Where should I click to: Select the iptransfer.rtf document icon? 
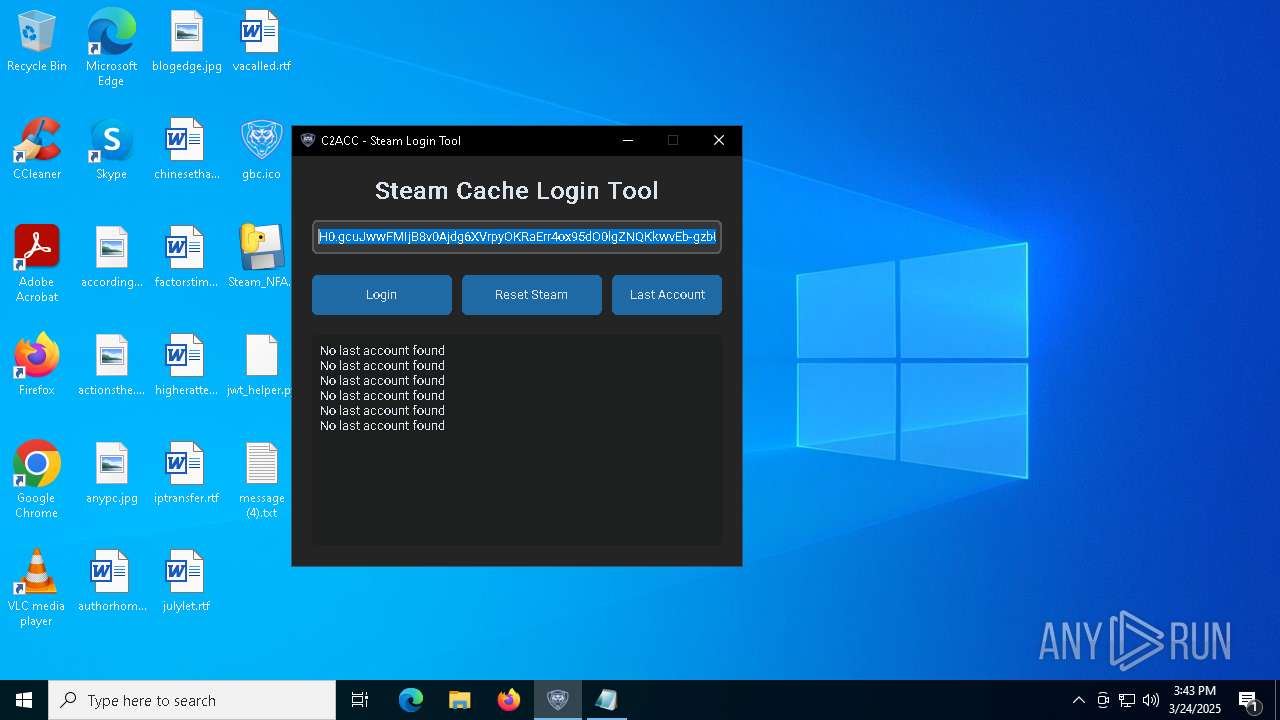[187, 474]
